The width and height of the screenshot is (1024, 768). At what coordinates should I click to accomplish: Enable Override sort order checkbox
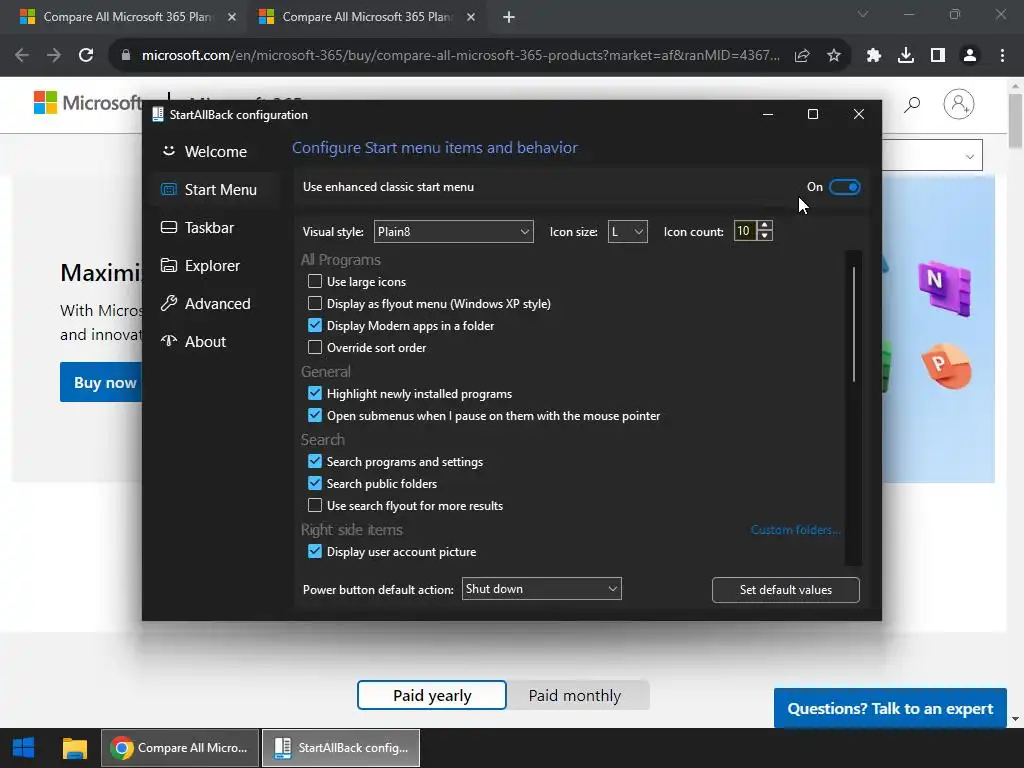click(315, 347)
